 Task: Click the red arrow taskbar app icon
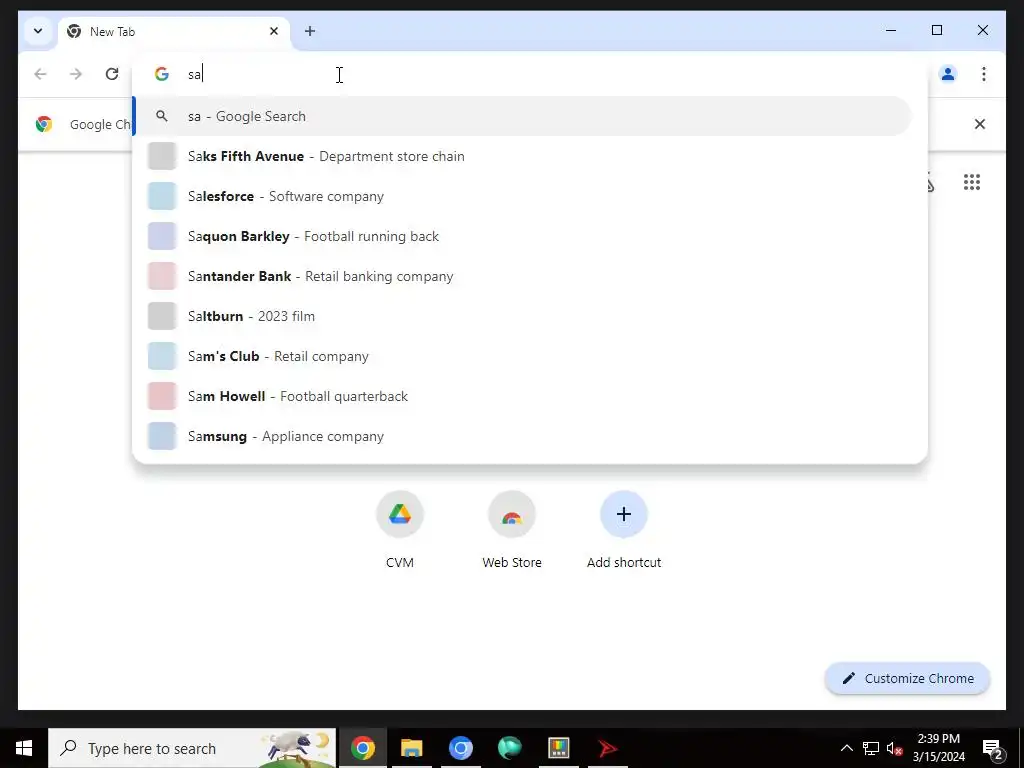(607, 748)
